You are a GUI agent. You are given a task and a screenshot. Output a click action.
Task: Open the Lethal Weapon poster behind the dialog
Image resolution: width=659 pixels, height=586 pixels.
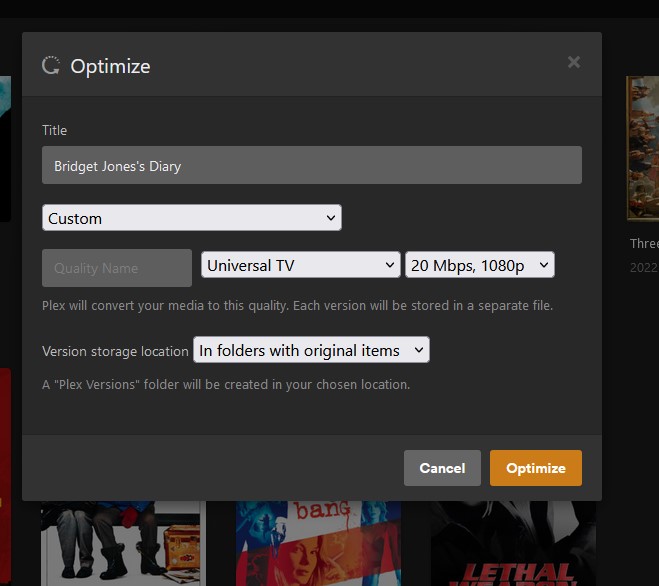tap(513, 543)
